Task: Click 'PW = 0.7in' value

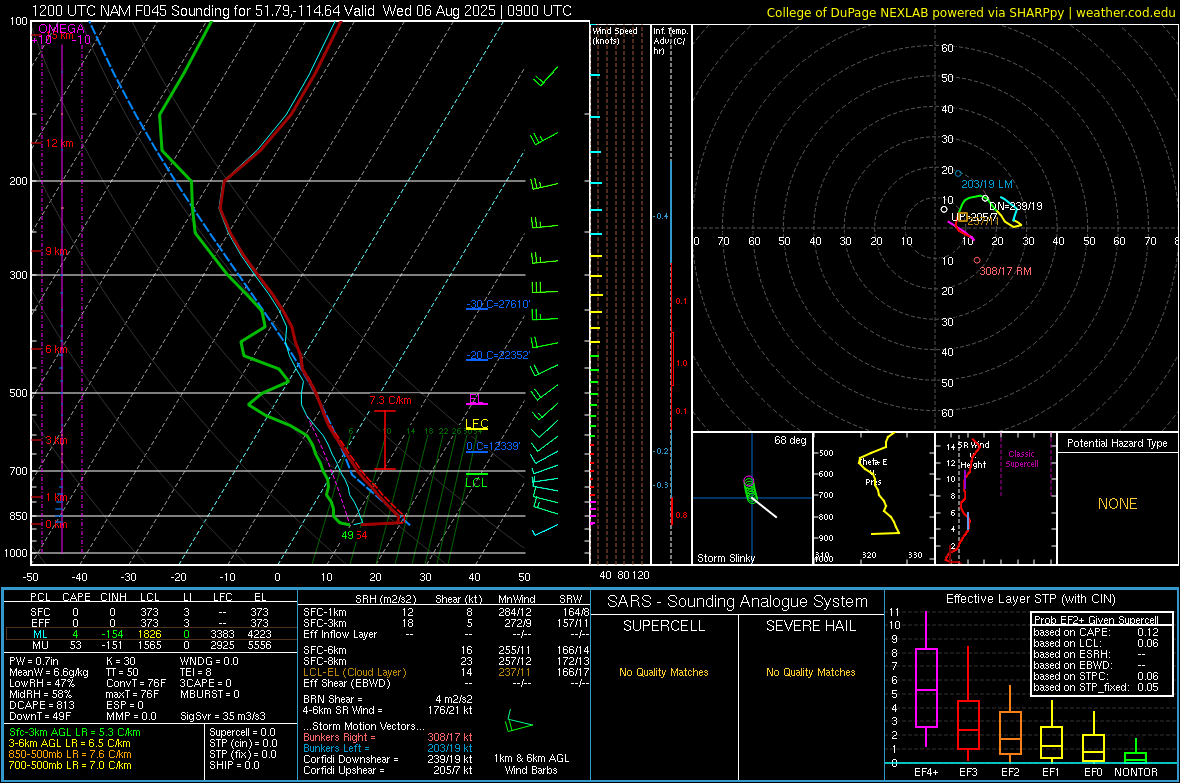Action: click(32, 661)
